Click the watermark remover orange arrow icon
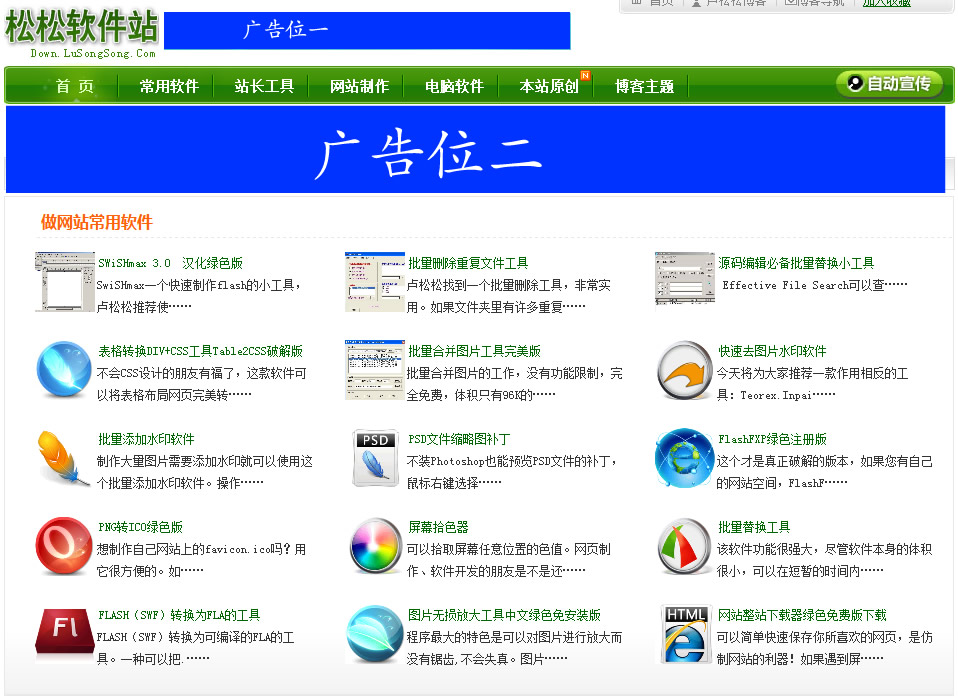This screenshot has width=958, height=698. click(684, 370)
